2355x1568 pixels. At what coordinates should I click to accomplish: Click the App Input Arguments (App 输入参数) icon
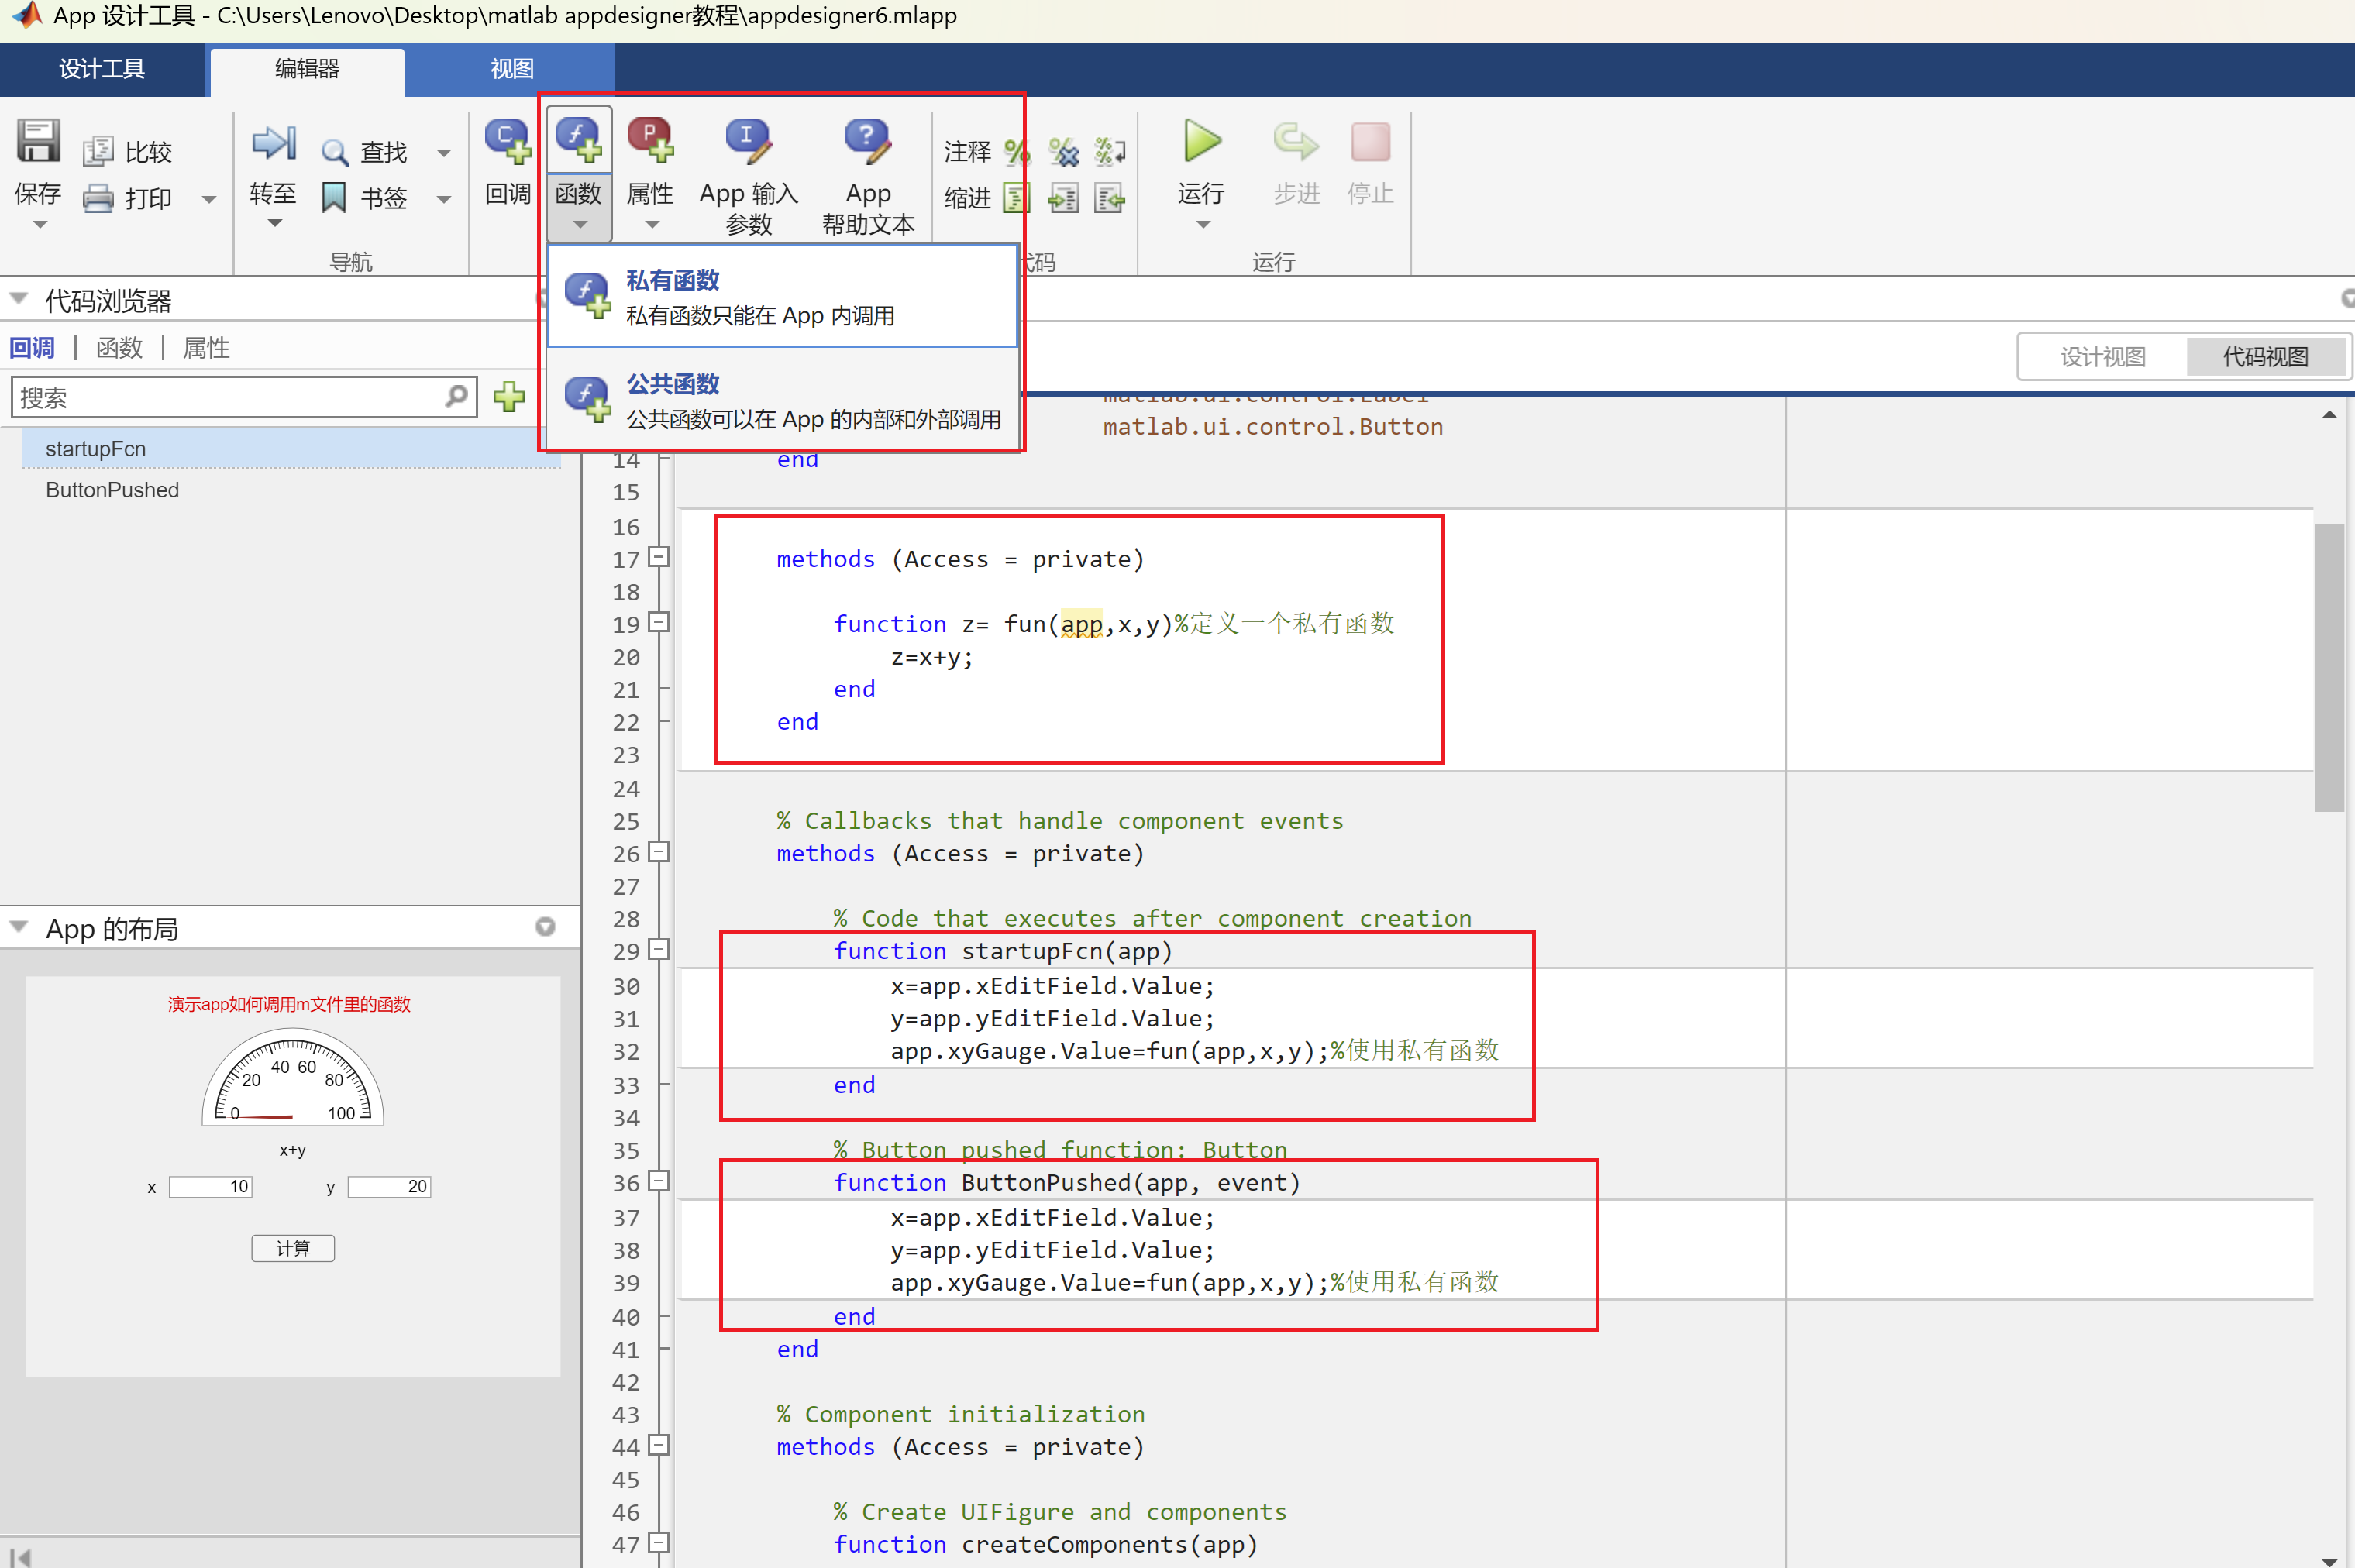coord(748,142)
